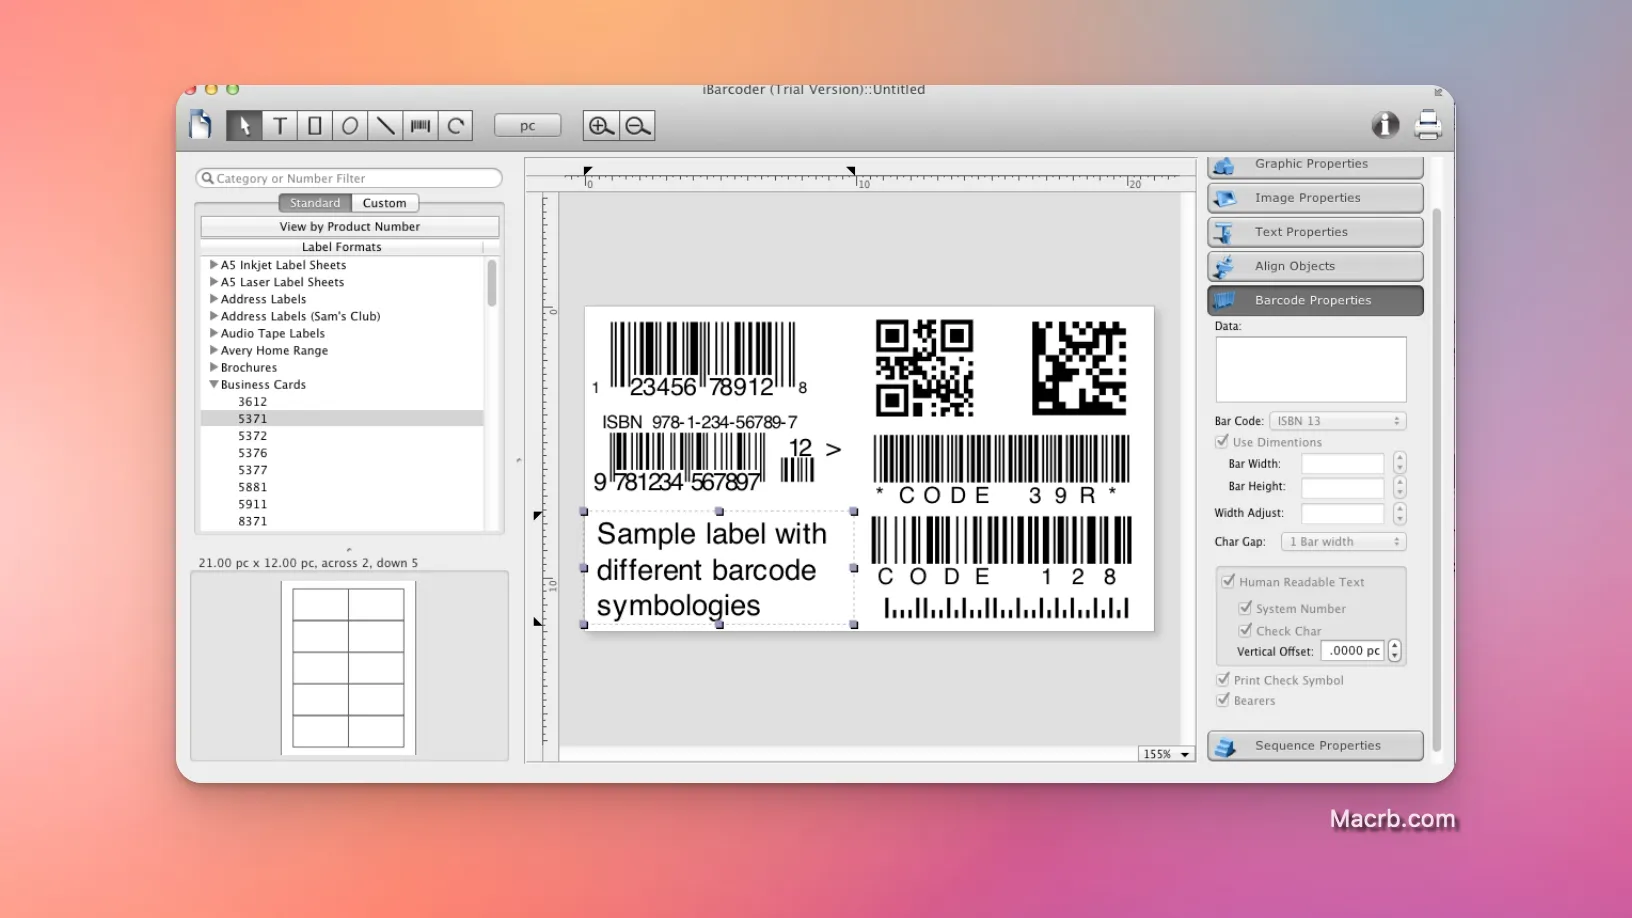Image resolution: width=1632 pixels, height=918 pixels.
Task: Open Text Properties panel
Action: coord(1315,232)
